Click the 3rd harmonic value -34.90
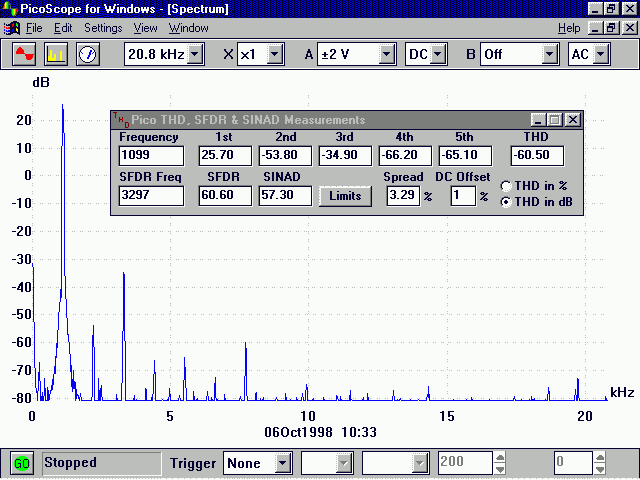Screen dimensions: 640x480 (x=345, y=156)
